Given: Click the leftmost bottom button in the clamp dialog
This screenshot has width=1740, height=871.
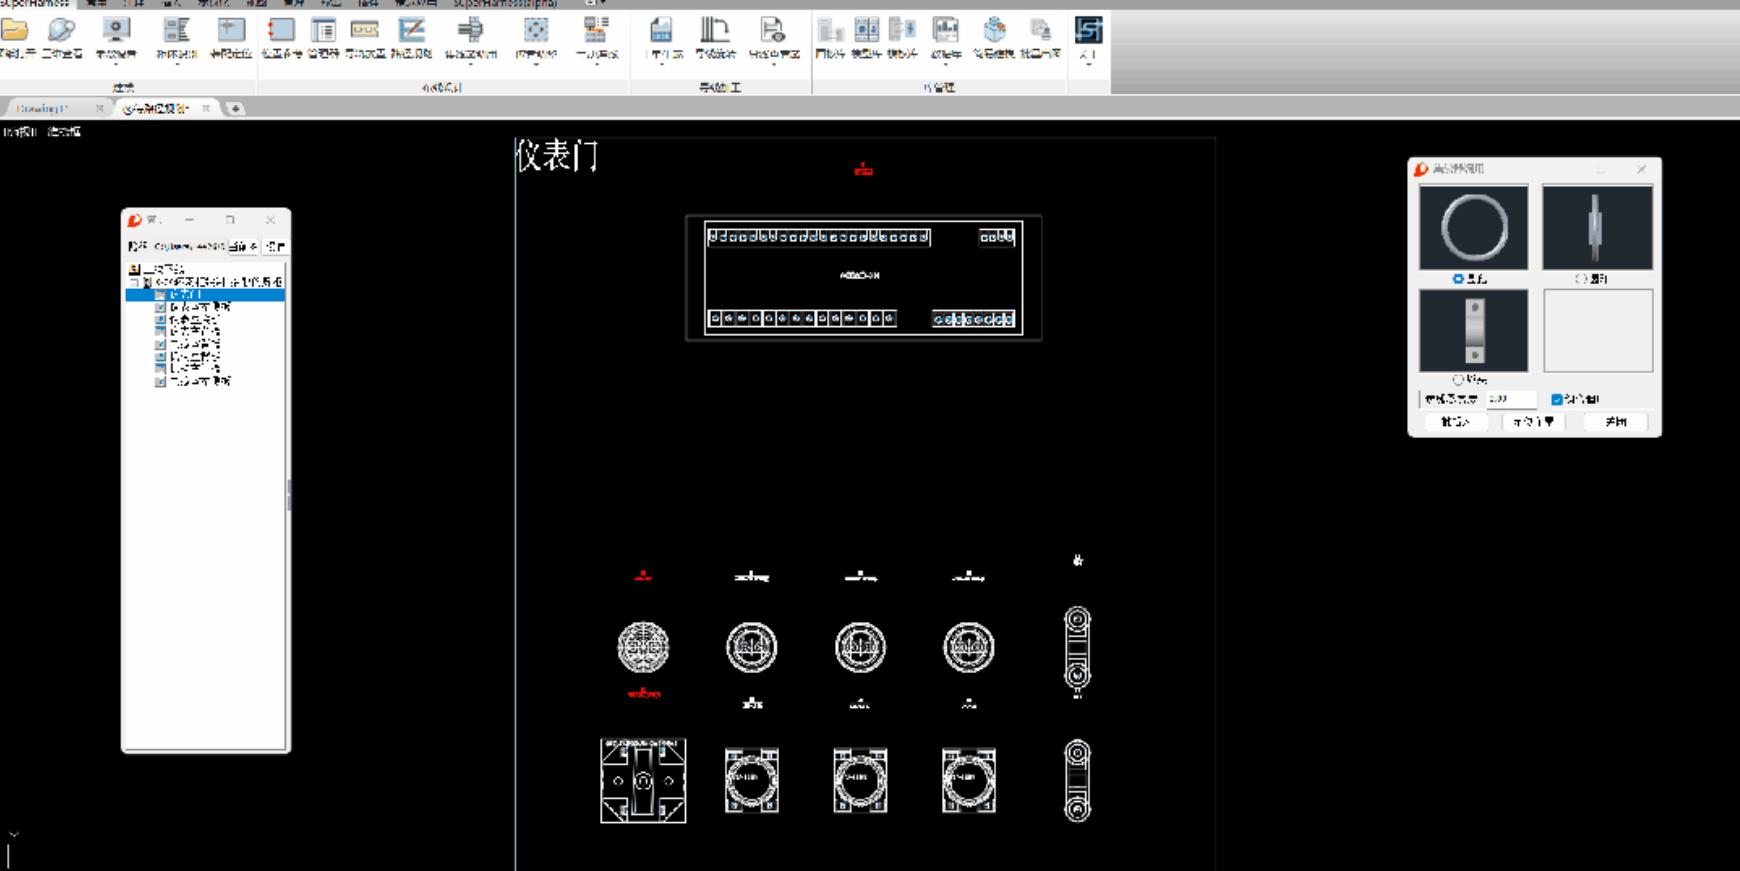Looking at the screenshot, I should coord(1455,422).
